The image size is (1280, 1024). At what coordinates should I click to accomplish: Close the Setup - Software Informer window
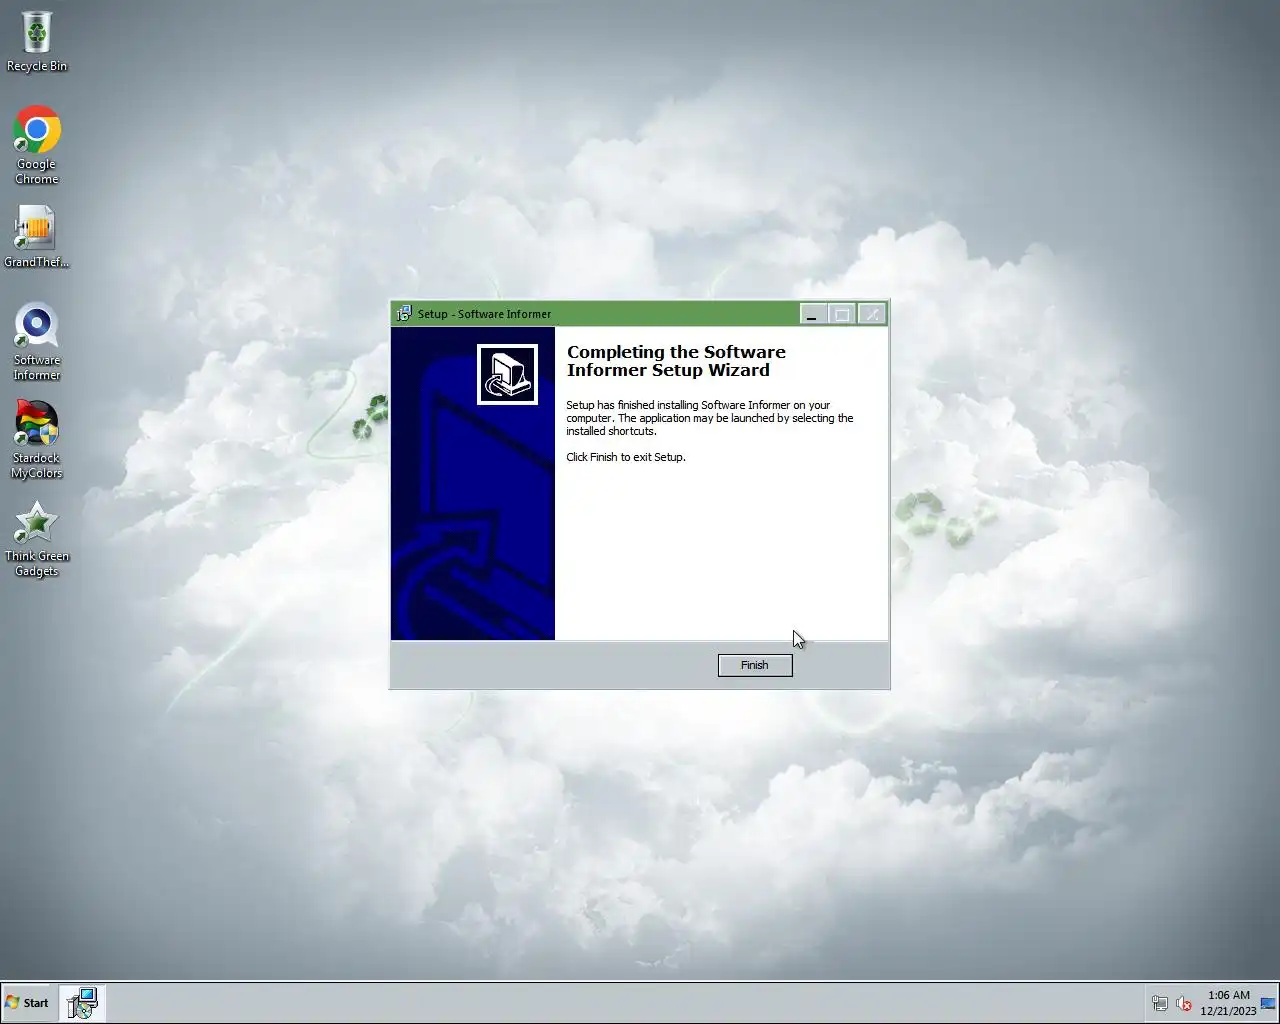tap(872, 314)
